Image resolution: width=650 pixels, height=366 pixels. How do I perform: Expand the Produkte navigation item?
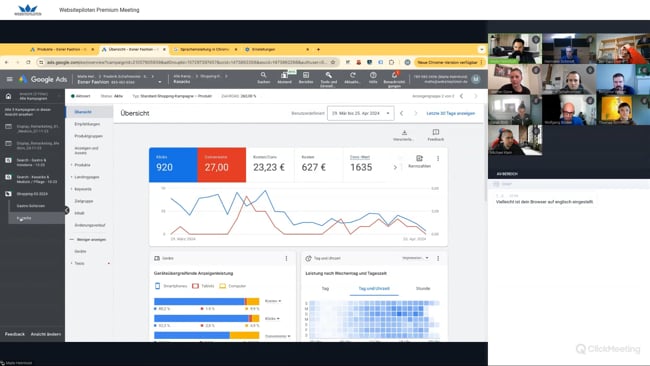[x=82, y=165]
